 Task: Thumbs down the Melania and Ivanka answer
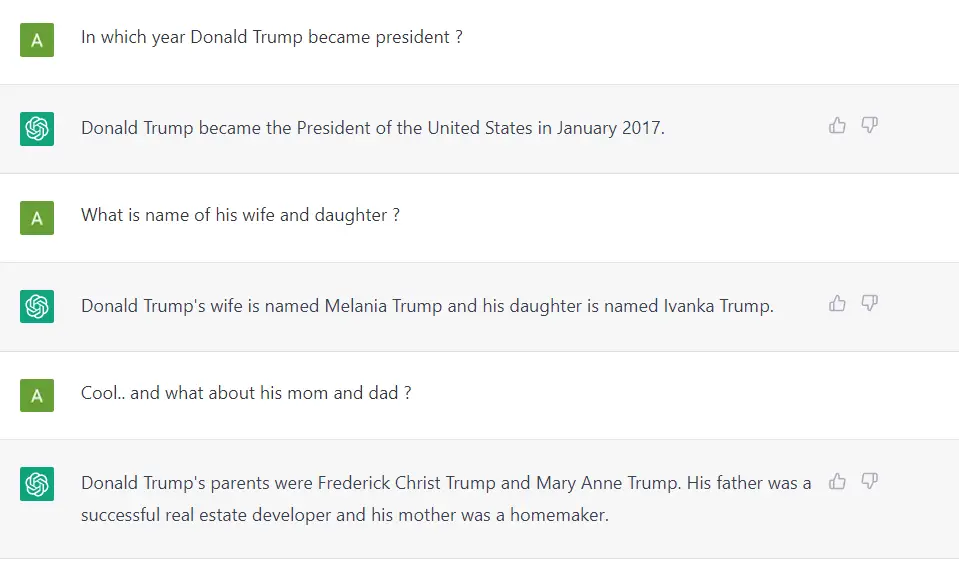click(x=869, y=303)
